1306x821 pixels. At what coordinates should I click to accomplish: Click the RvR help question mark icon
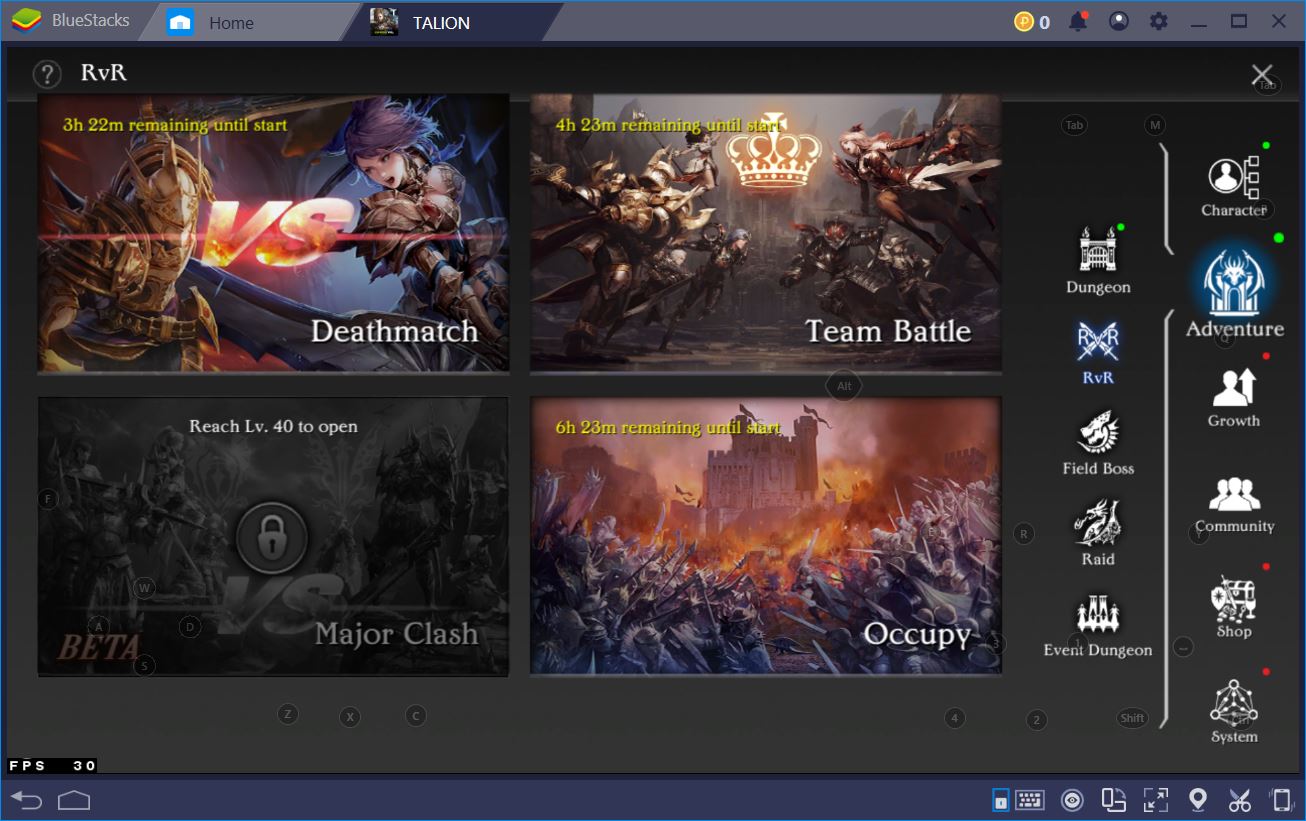click(x=47, y=74)
